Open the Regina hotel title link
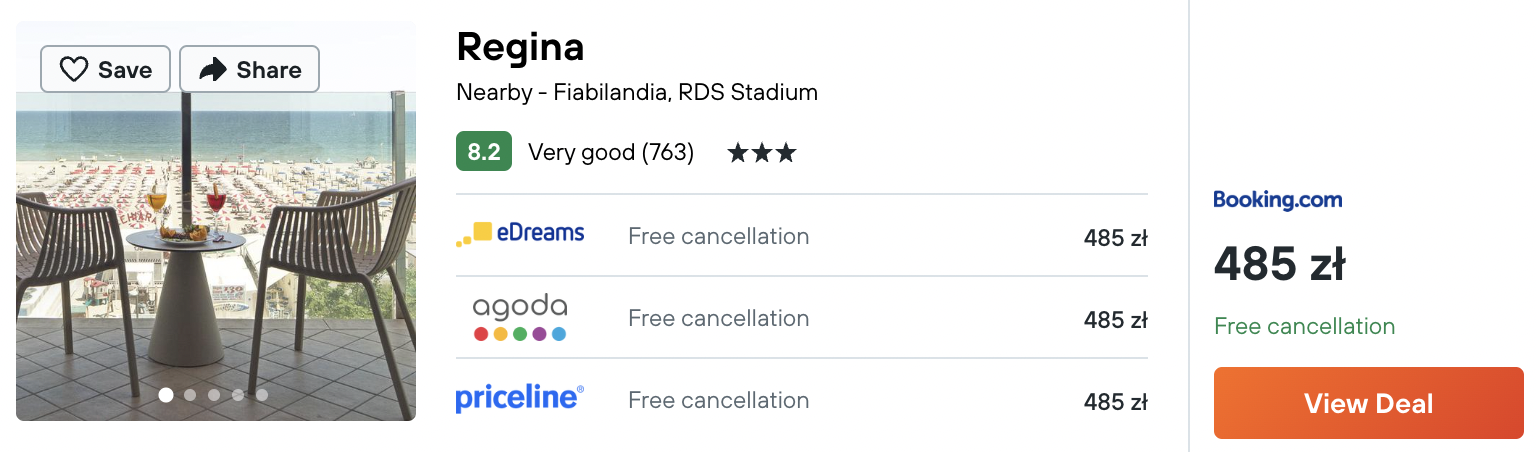1536x452 pixels. [x=520, y=48]
